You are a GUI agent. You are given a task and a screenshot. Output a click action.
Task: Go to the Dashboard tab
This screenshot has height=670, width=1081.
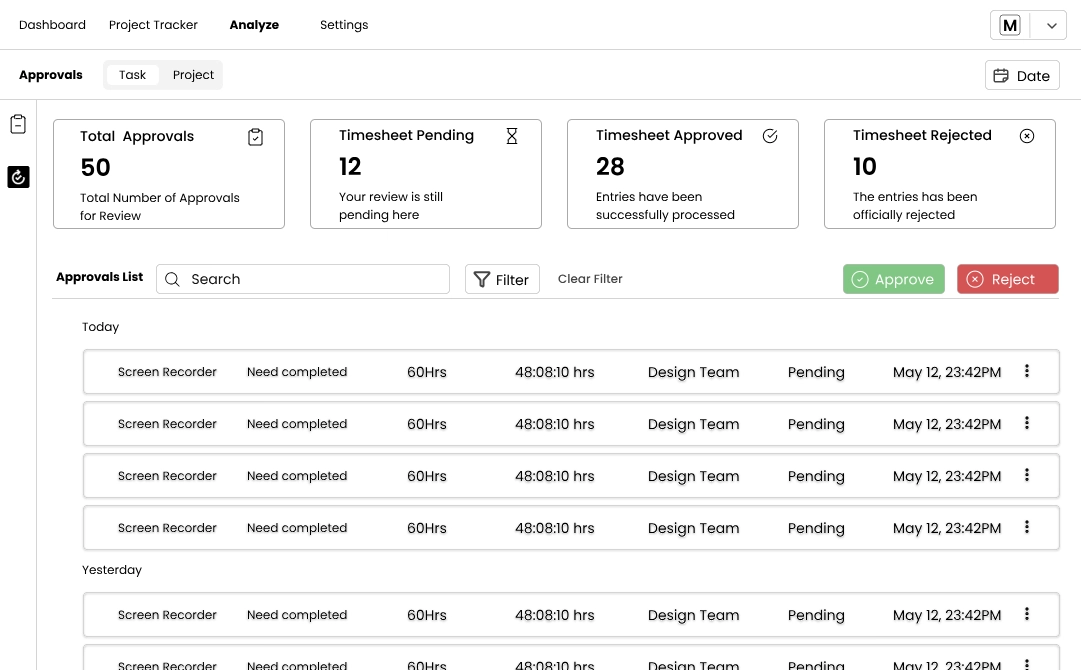click(52, 25)
